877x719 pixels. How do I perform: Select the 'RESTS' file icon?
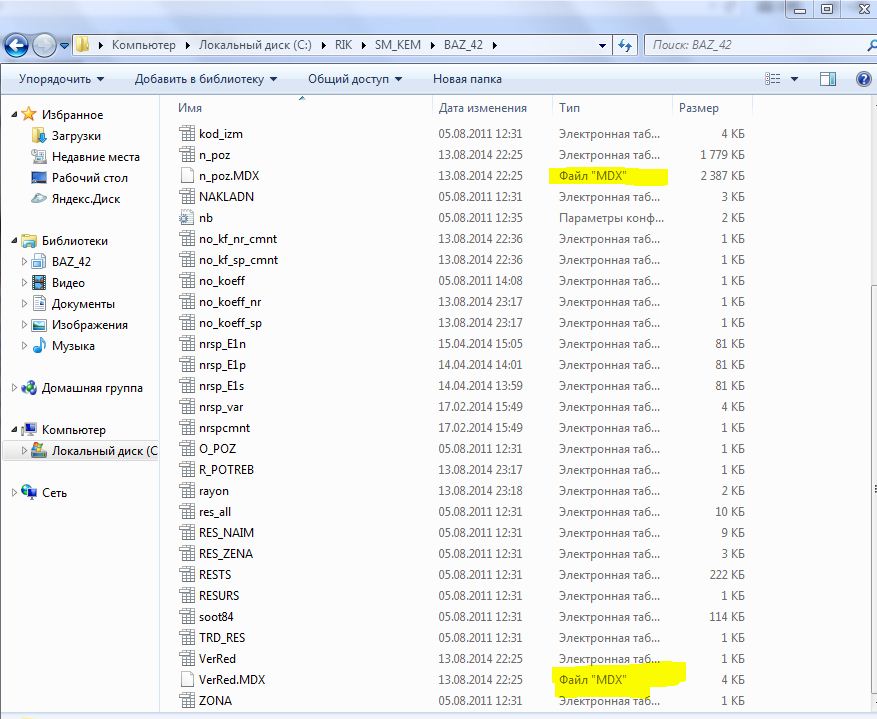tap(187, 575)
